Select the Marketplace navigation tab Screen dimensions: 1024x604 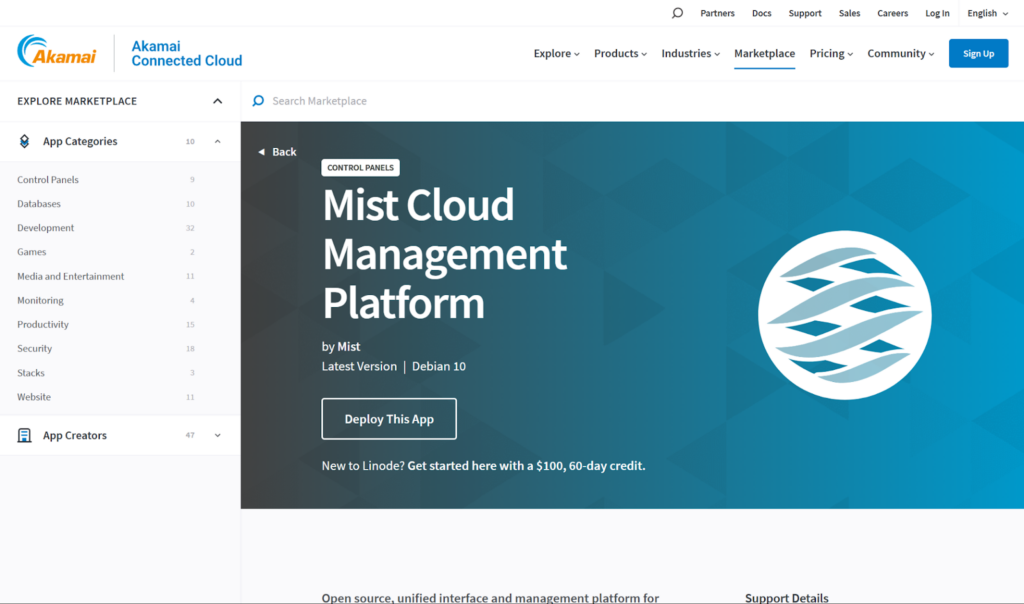point(764,54)
